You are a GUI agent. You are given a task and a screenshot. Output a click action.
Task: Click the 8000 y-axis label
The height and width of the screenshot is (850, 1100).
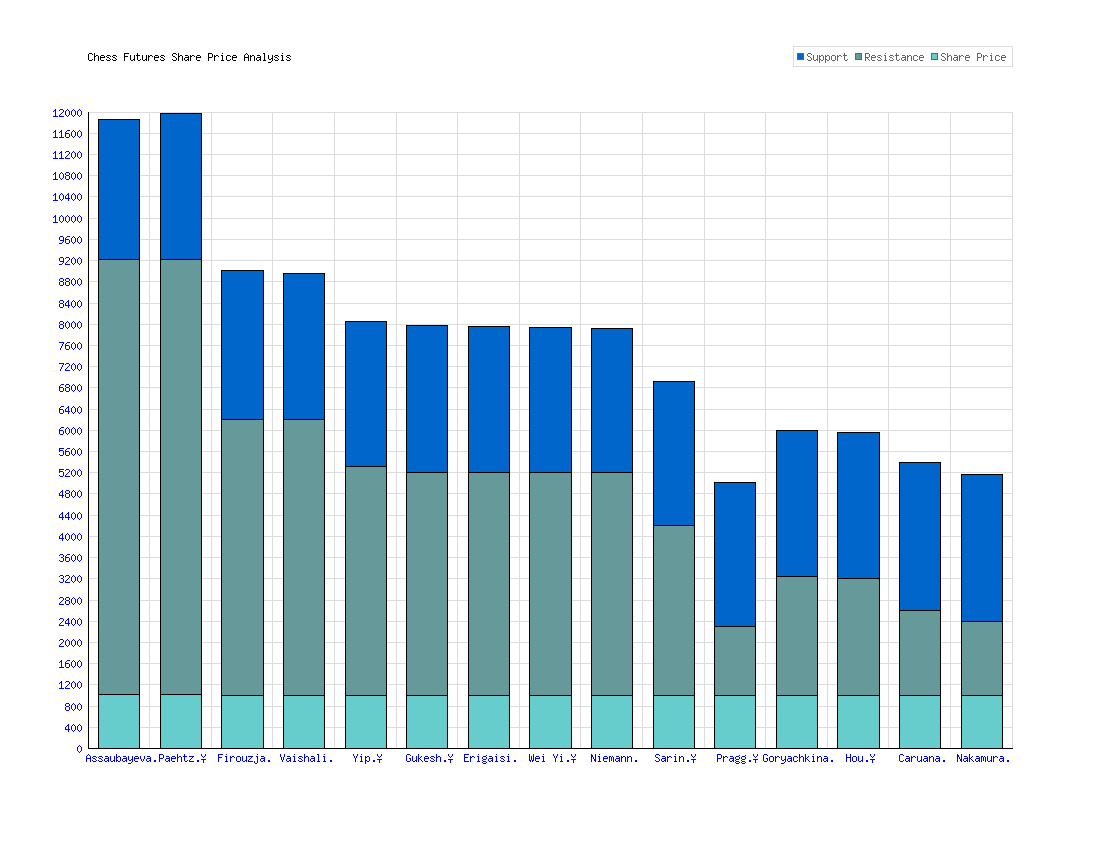(x=70, y=325)
